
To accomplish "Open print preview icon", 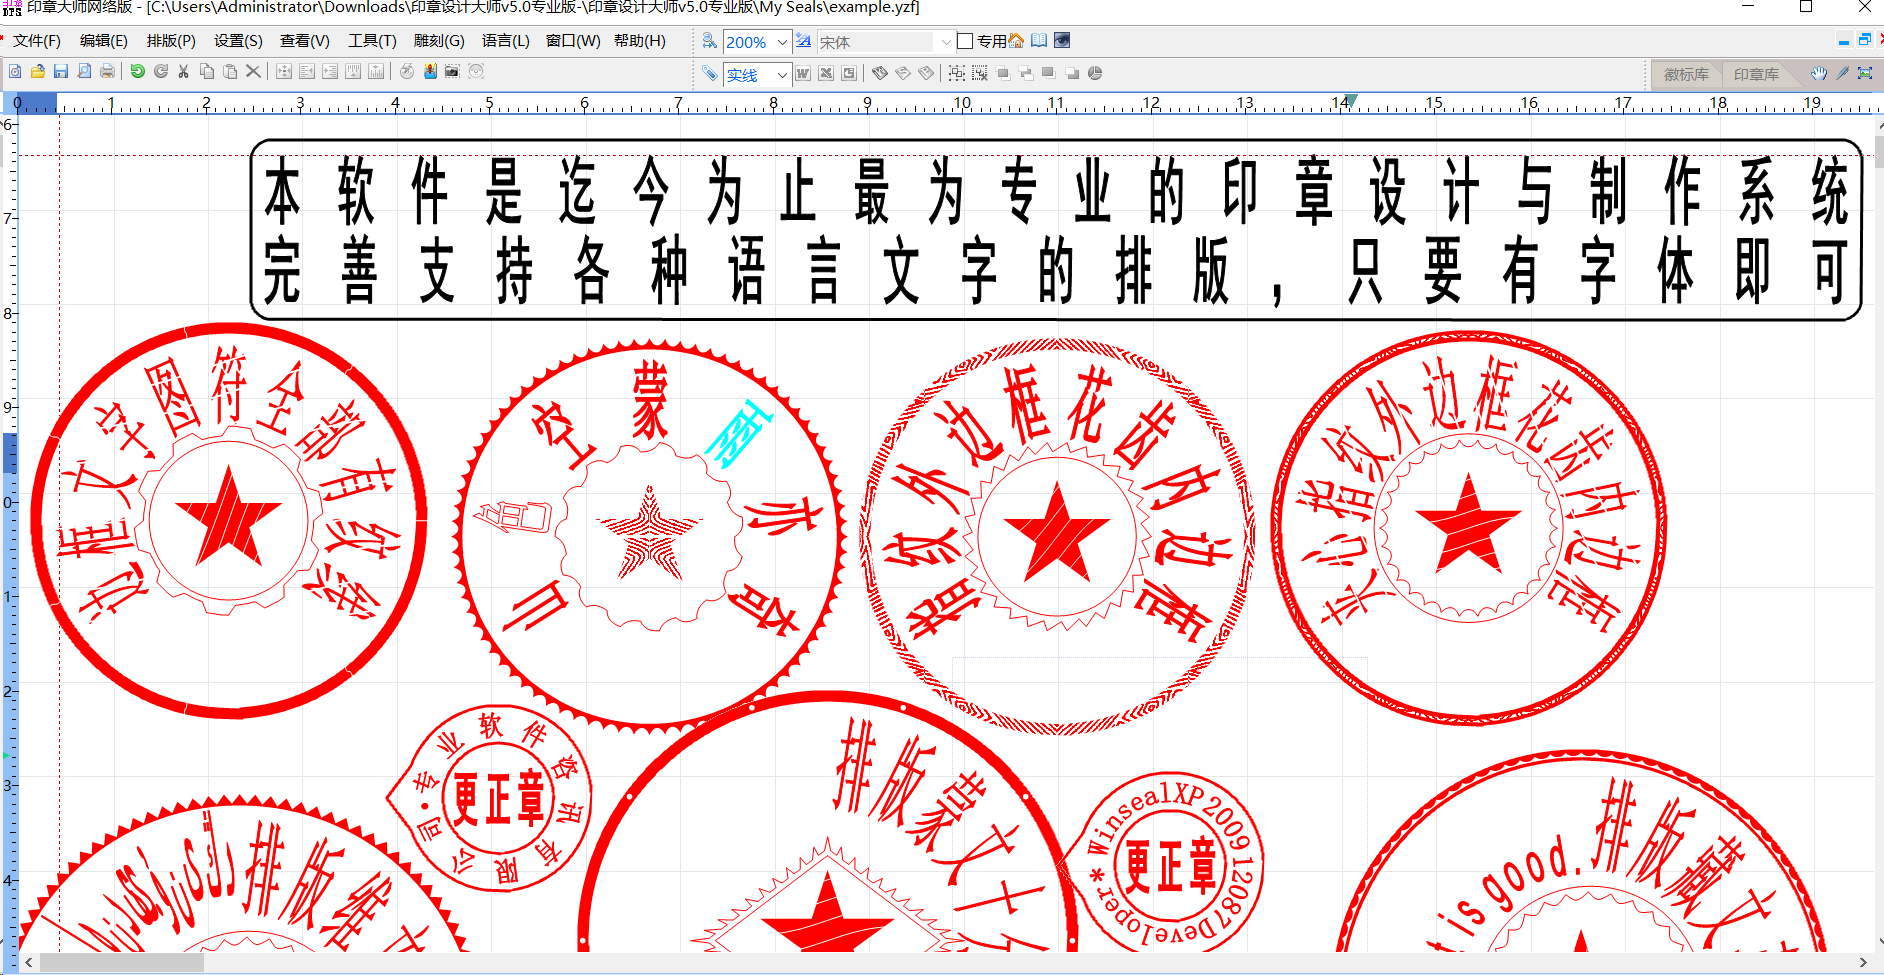I will coord(84,72).
